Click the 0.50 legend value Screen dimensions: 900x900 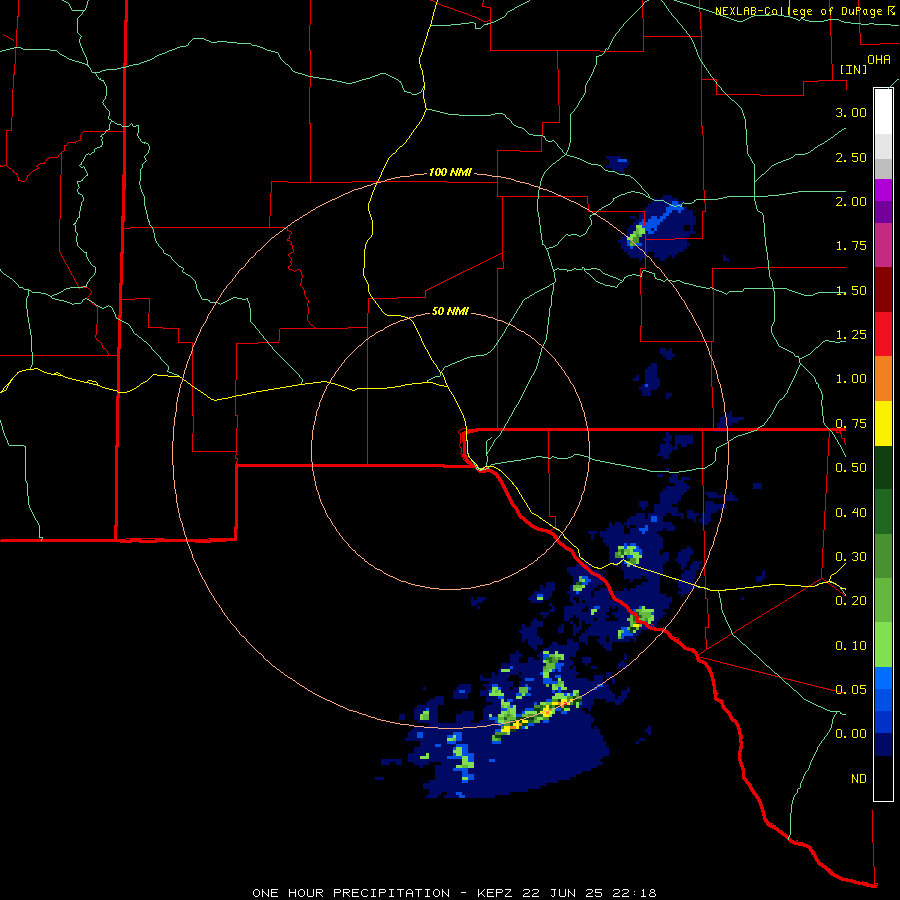(851, 468)
